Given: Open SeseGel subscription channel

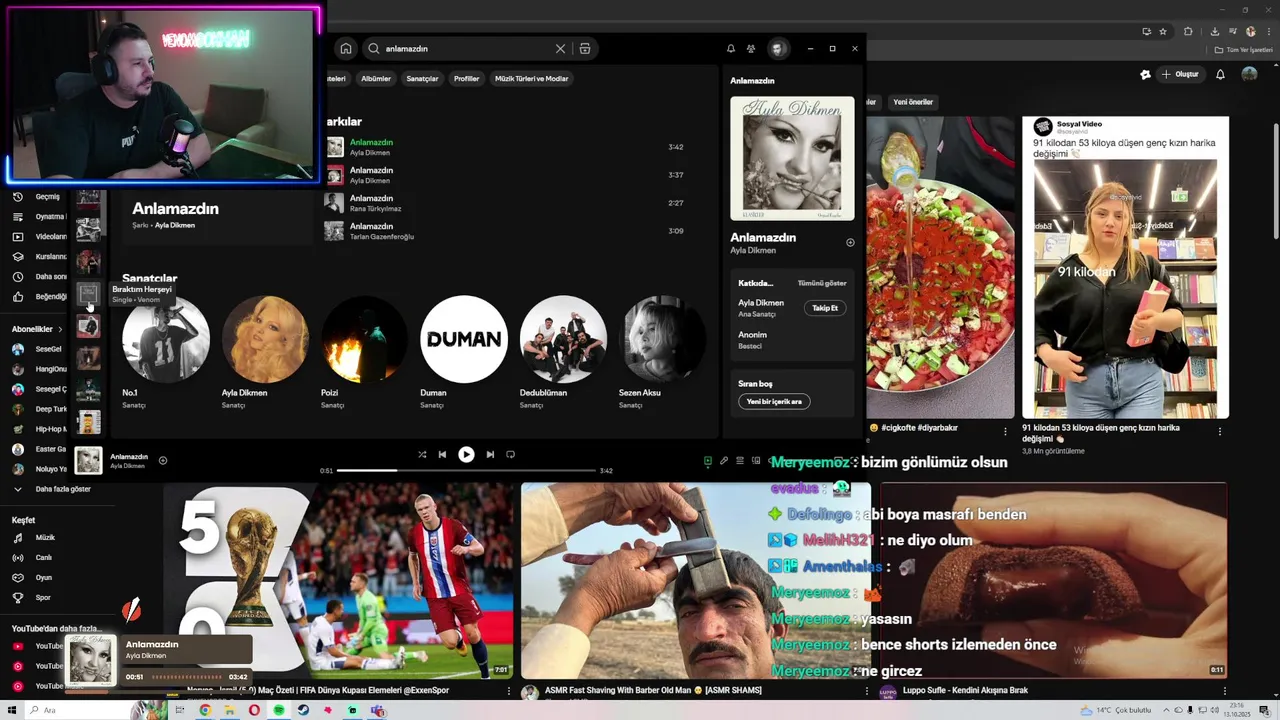Looking at the screenshot, I should click(38, 349).
